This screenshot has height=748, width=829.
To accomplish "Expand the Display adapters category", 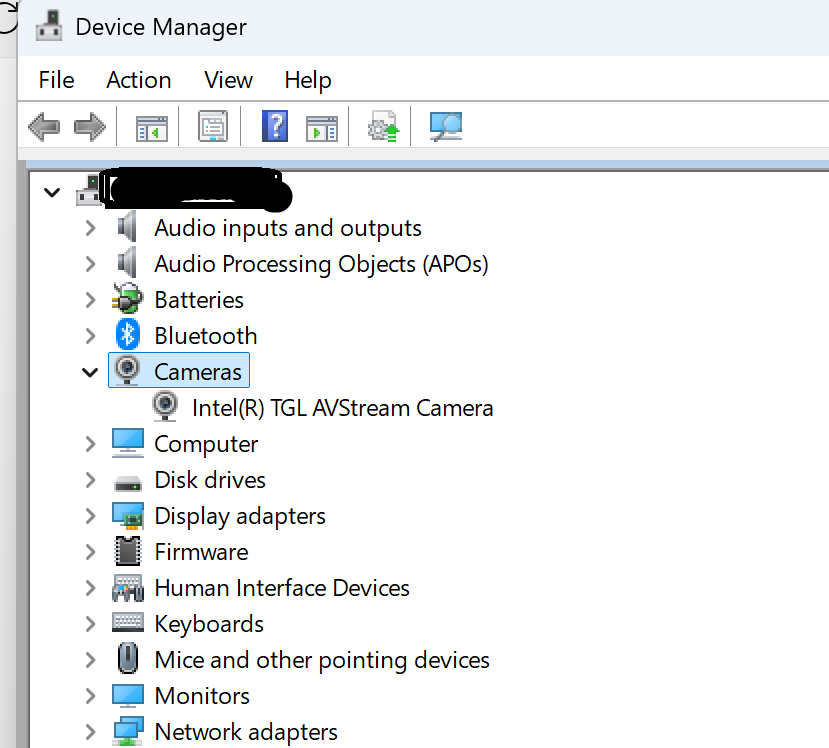I will [x=90, y=516].
